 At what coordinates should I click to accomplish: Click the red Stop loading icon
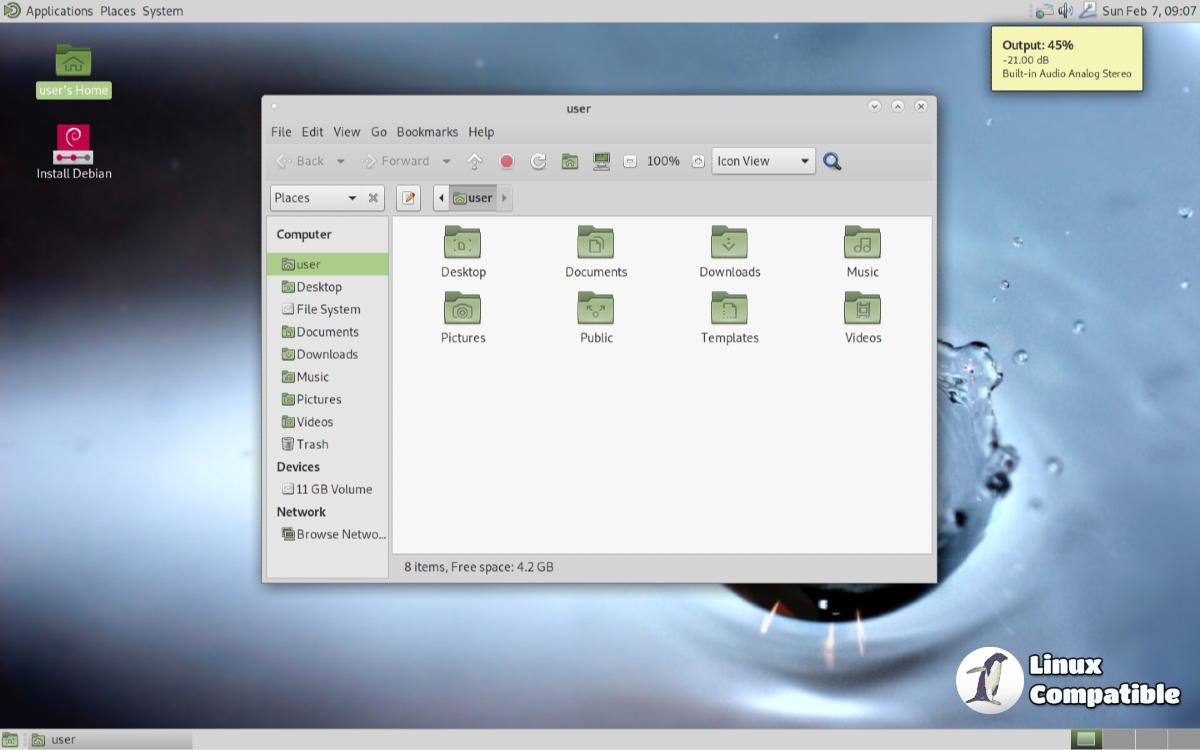point(507,161)
